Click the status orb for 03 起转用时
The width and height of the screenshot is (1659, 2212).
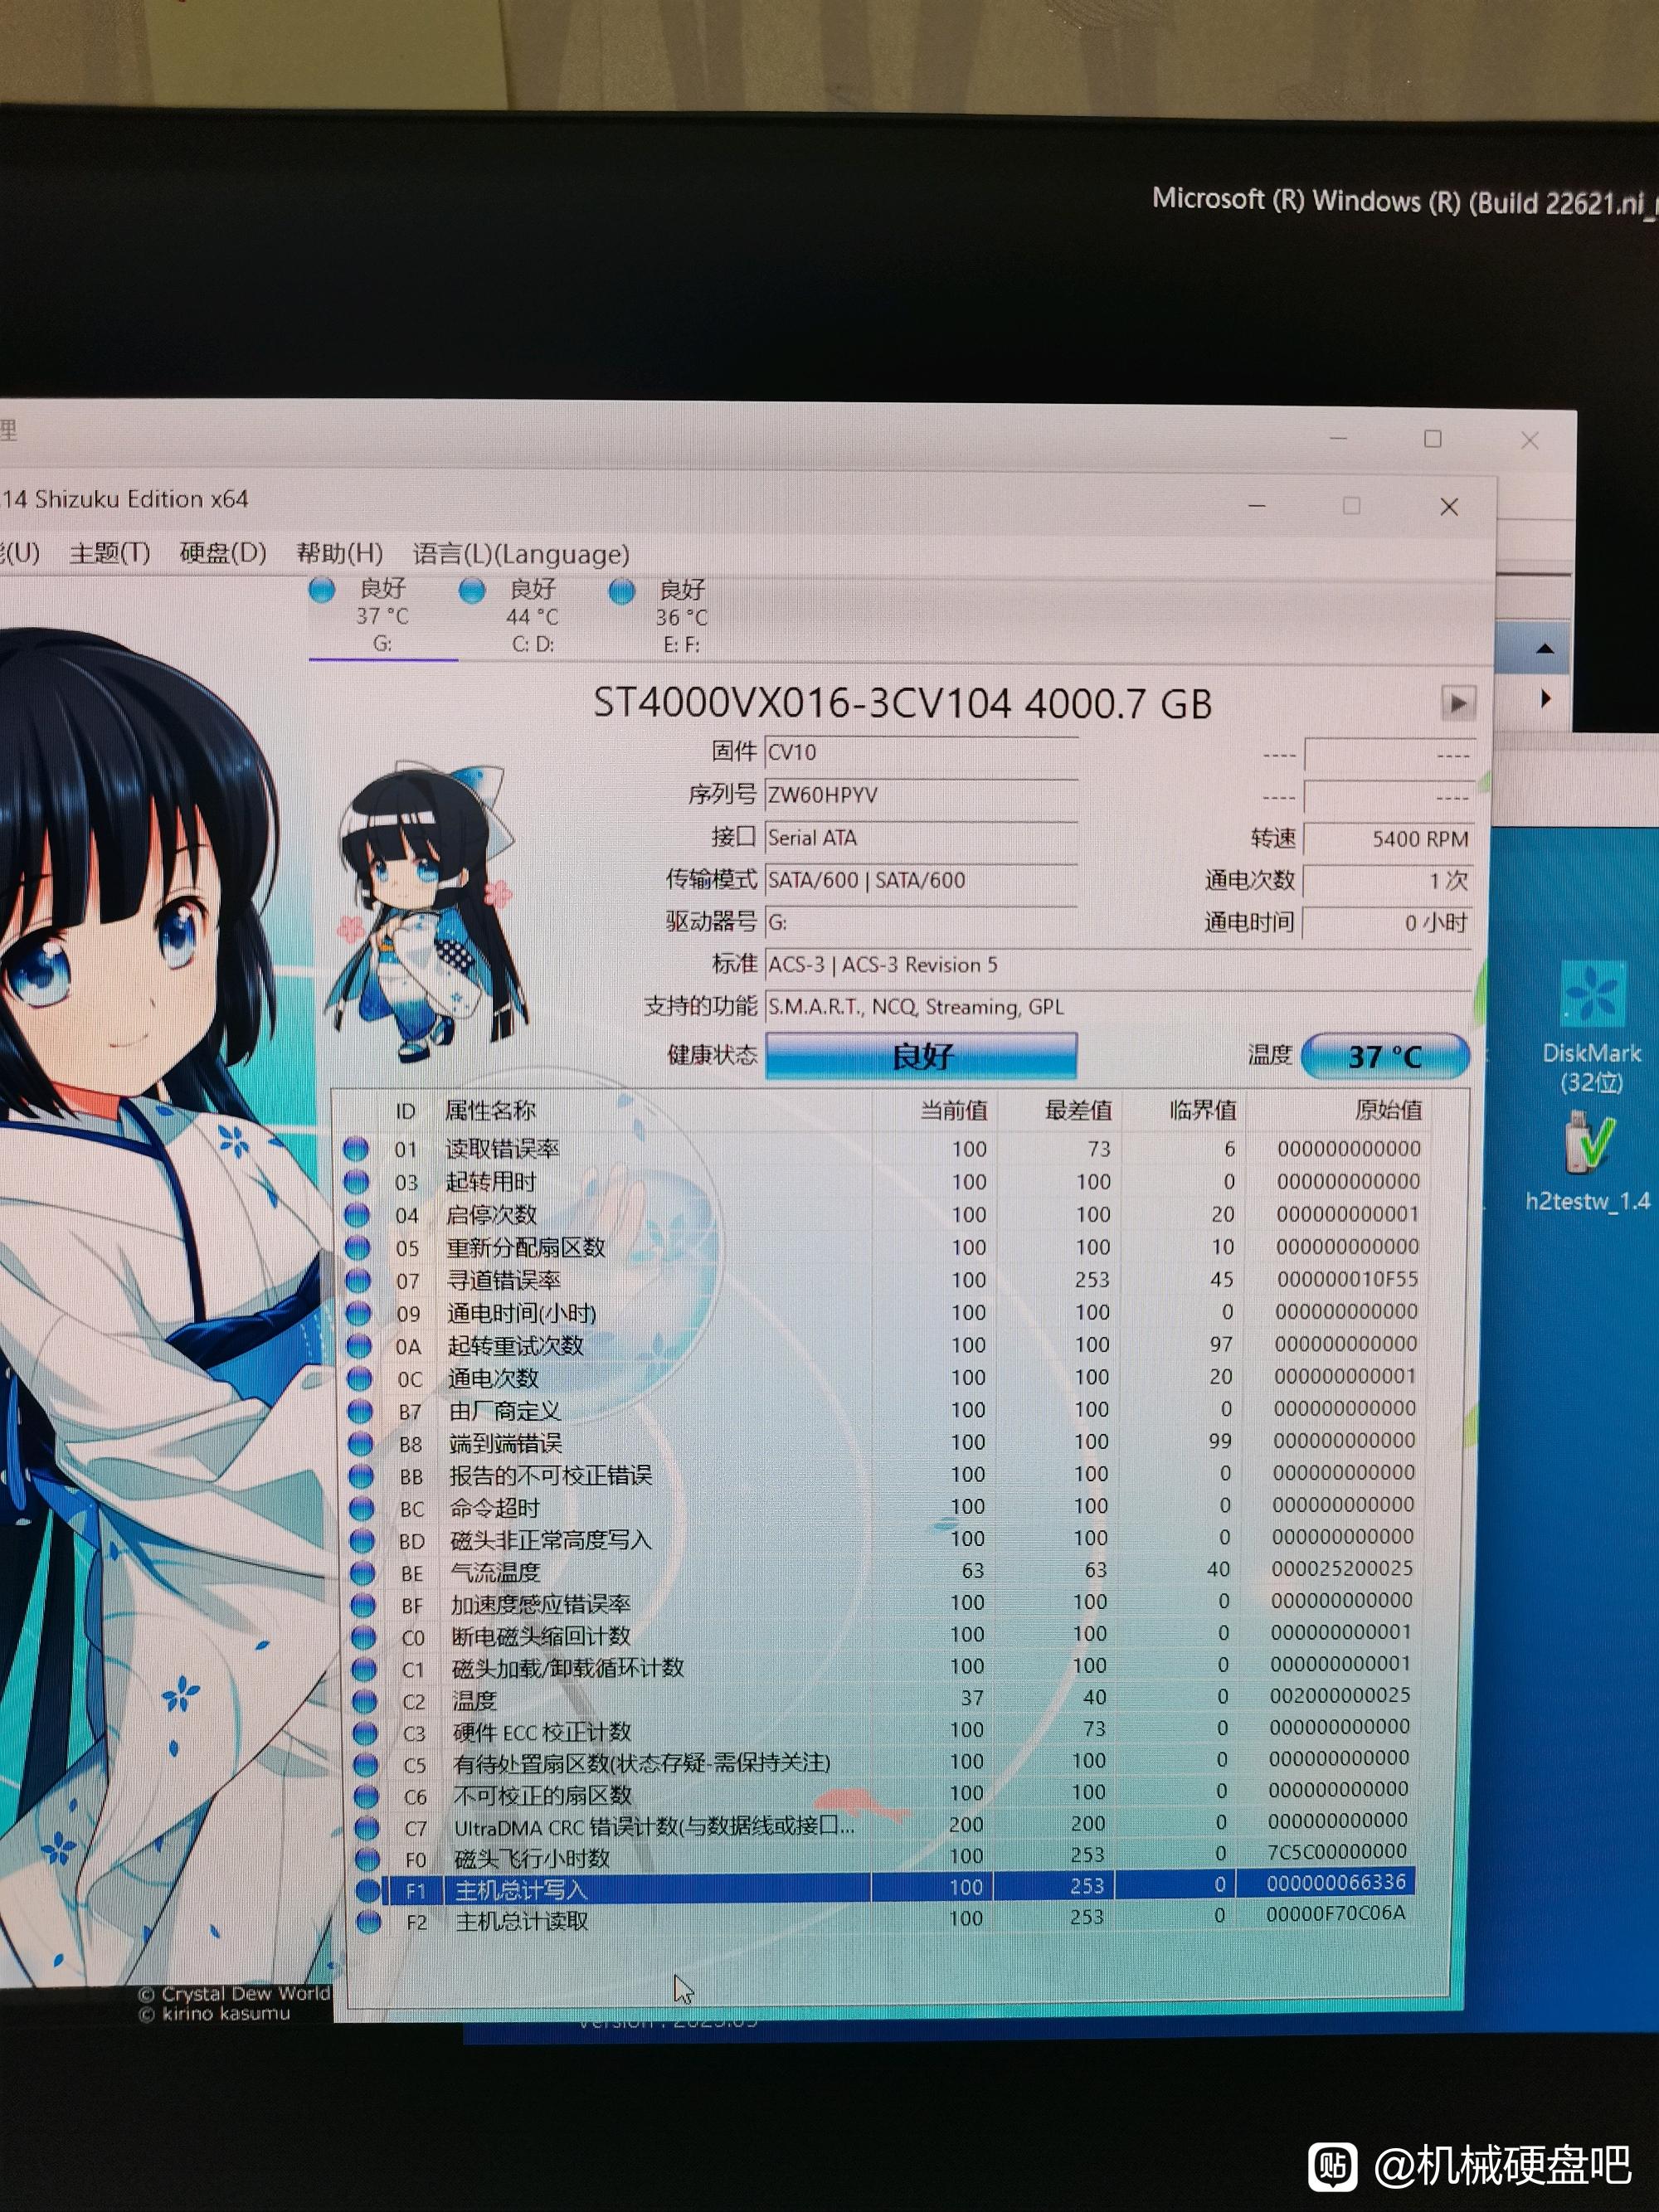357,1182
